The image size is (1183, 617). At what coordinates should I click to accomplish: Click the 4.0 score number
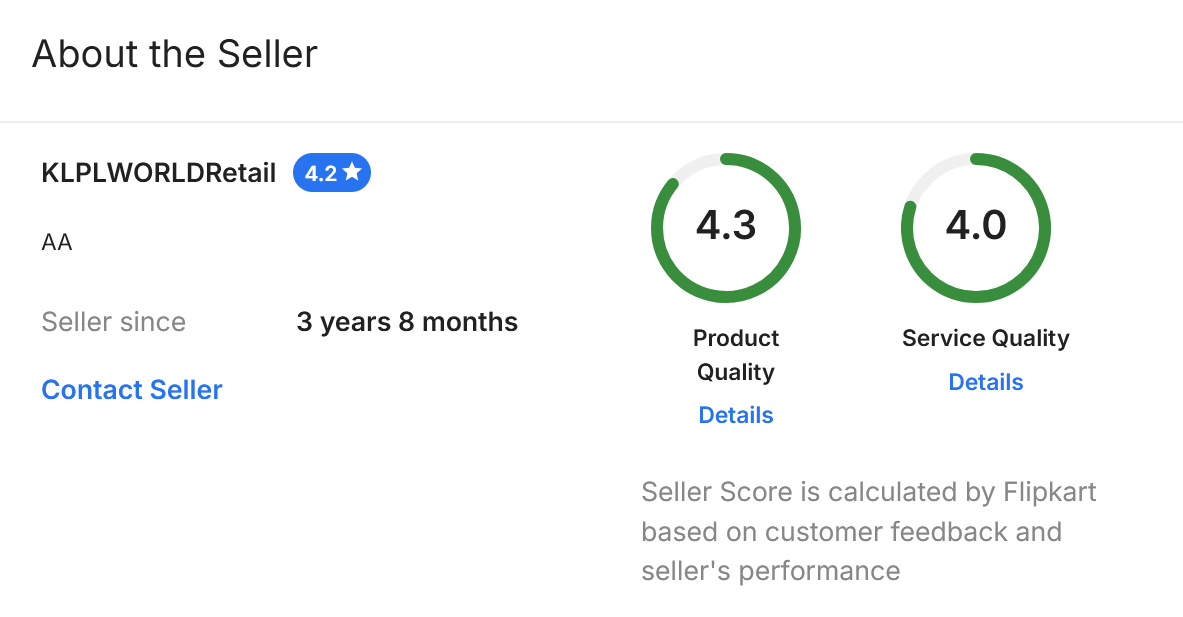coord(976,226)
